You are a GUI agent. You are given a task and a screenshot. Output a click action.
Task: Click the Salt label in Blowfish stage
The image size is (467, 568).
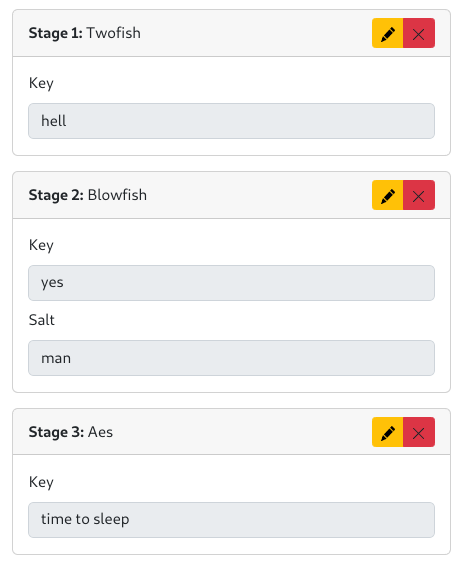coord(42,320)
